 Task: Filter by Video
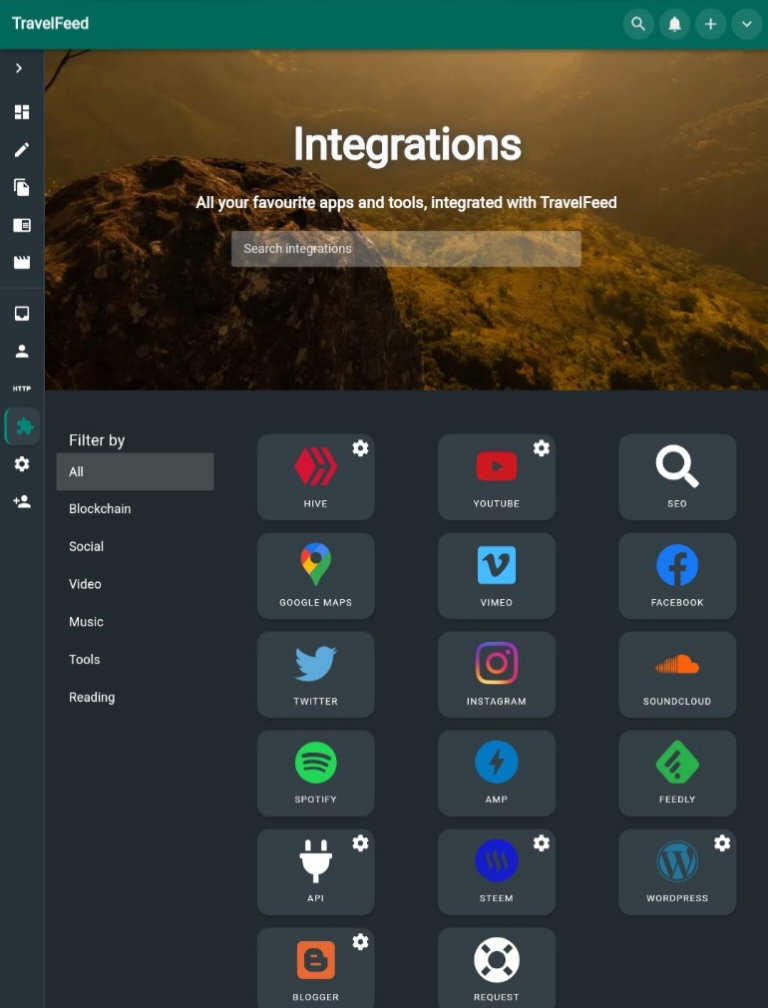tap(135, 584)
